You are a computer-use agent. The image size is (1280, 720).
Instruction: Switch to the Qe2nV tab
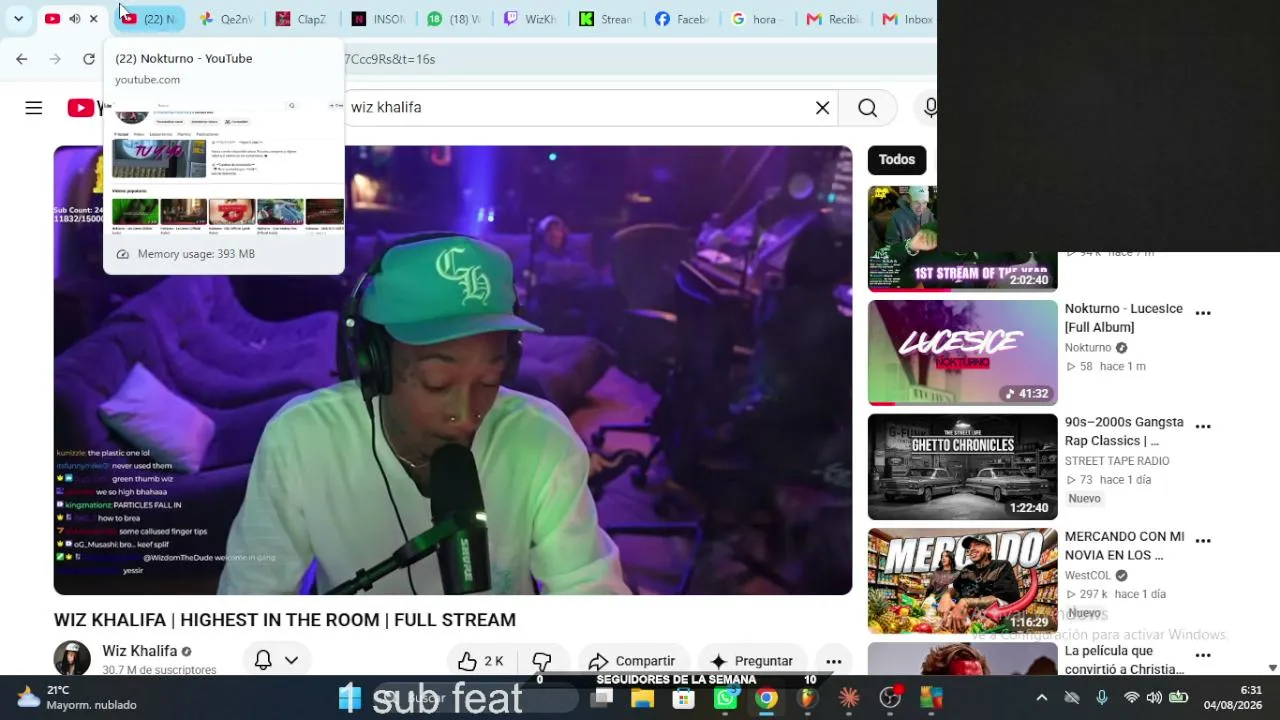point(226,19)
